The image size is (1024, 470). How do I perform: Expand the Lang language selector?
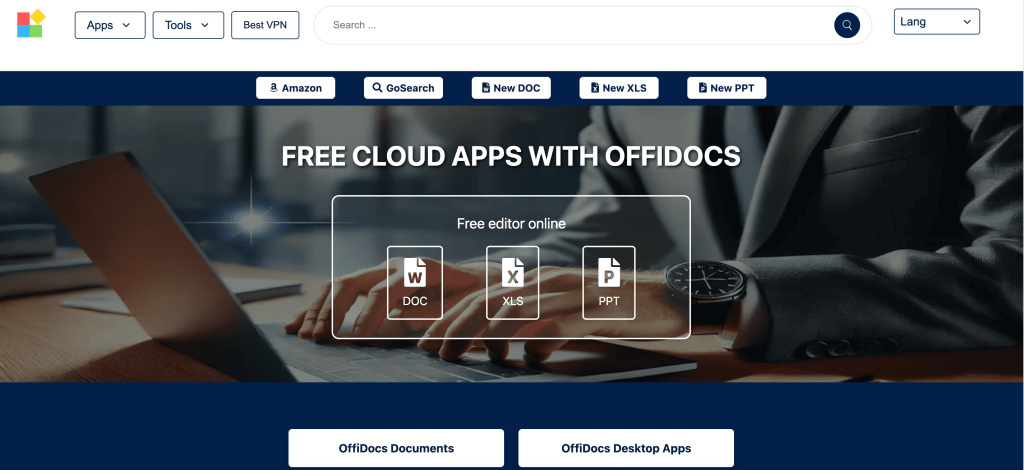936,22
